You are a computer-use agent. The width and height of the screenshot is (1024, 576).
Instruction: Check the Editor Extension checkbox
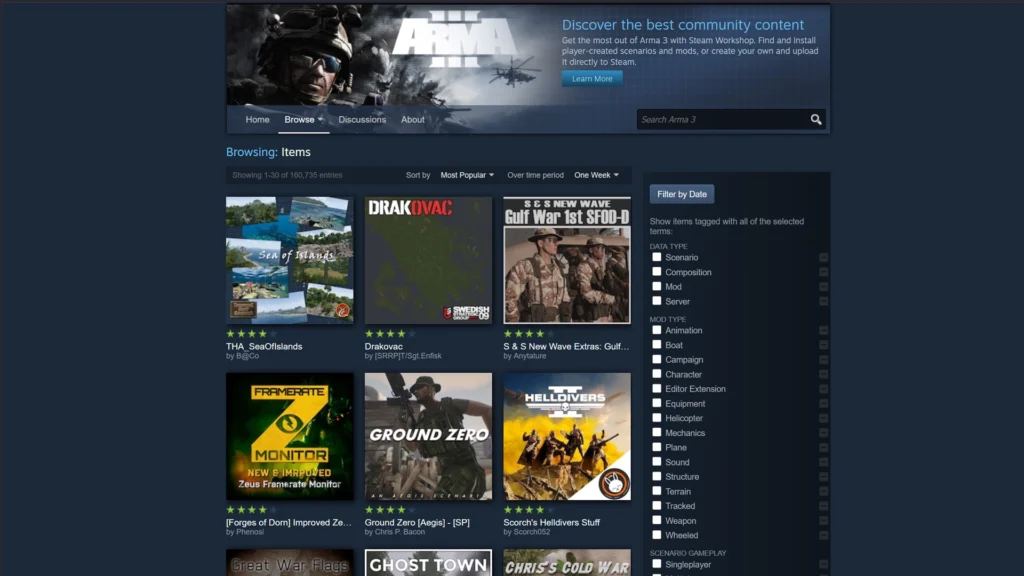(x=656, y=388)
